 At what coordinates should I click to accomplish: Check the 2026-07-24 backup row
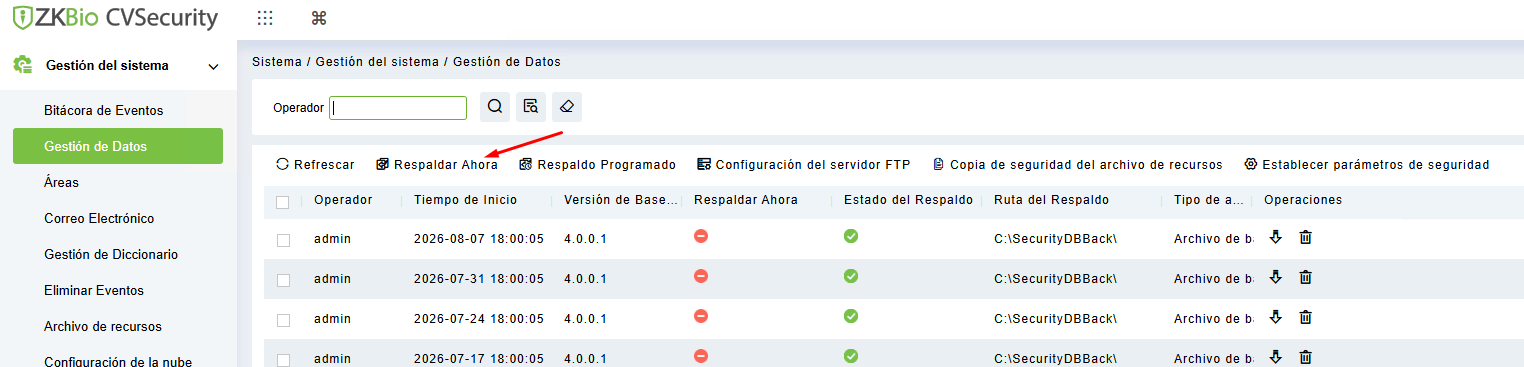pos(283,320)
